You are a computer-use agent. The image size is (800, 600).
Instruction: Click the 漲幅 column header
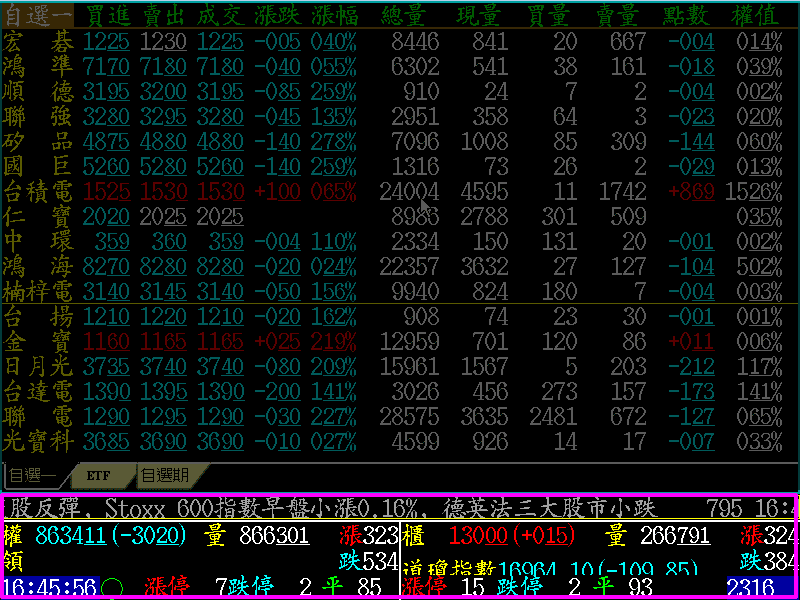[334, 14]
